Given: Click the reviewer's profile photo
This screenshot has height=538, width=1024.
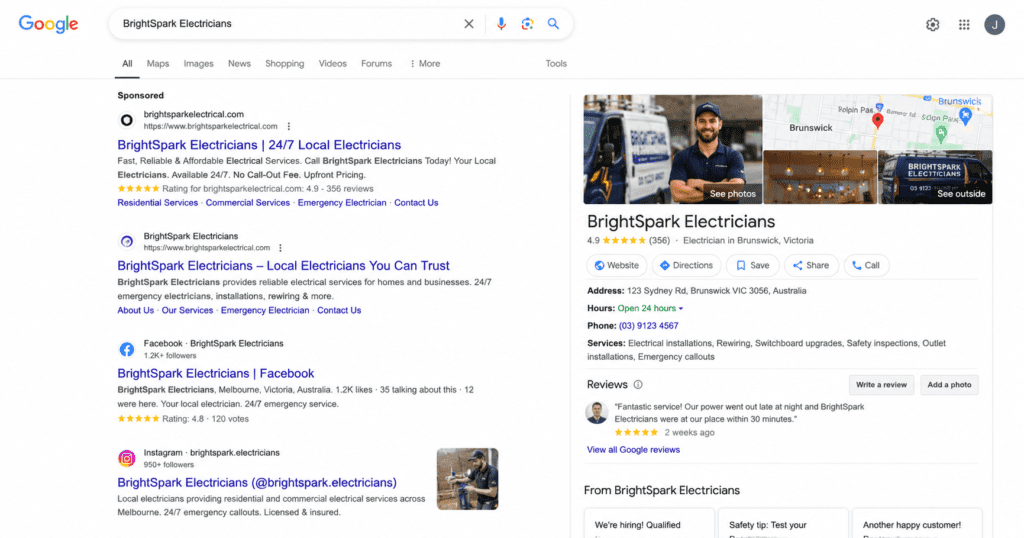Looking at the screenshot, I should click(596, 413).
